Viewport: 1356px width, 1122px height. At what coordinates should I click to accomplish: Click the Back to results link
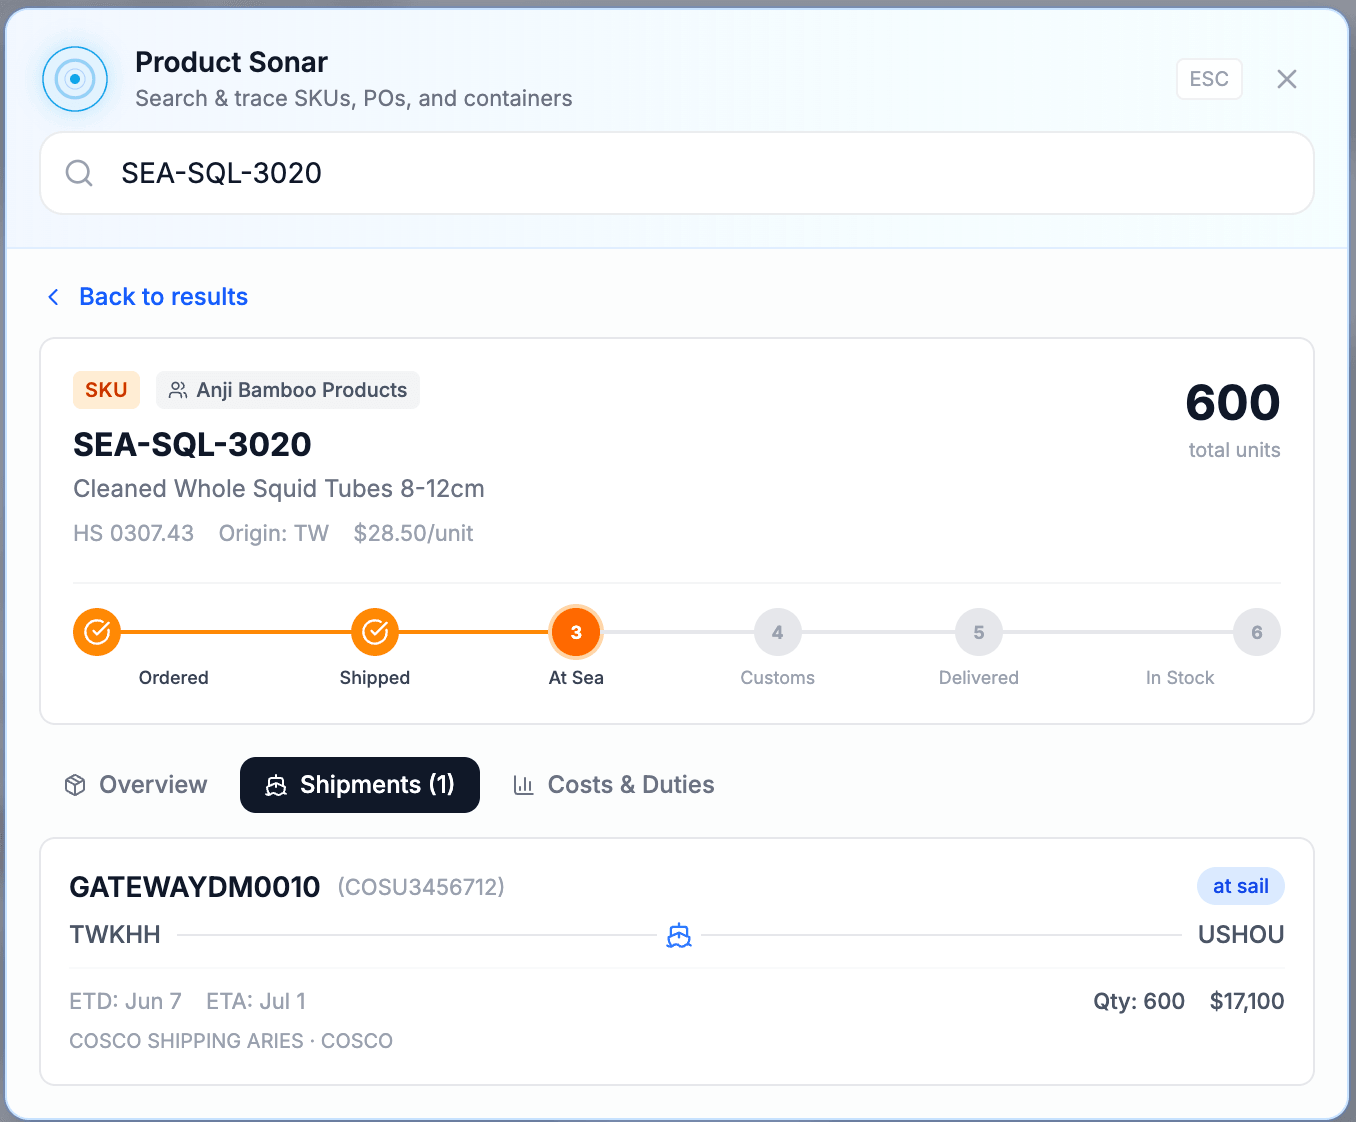[x=163, y=297]
